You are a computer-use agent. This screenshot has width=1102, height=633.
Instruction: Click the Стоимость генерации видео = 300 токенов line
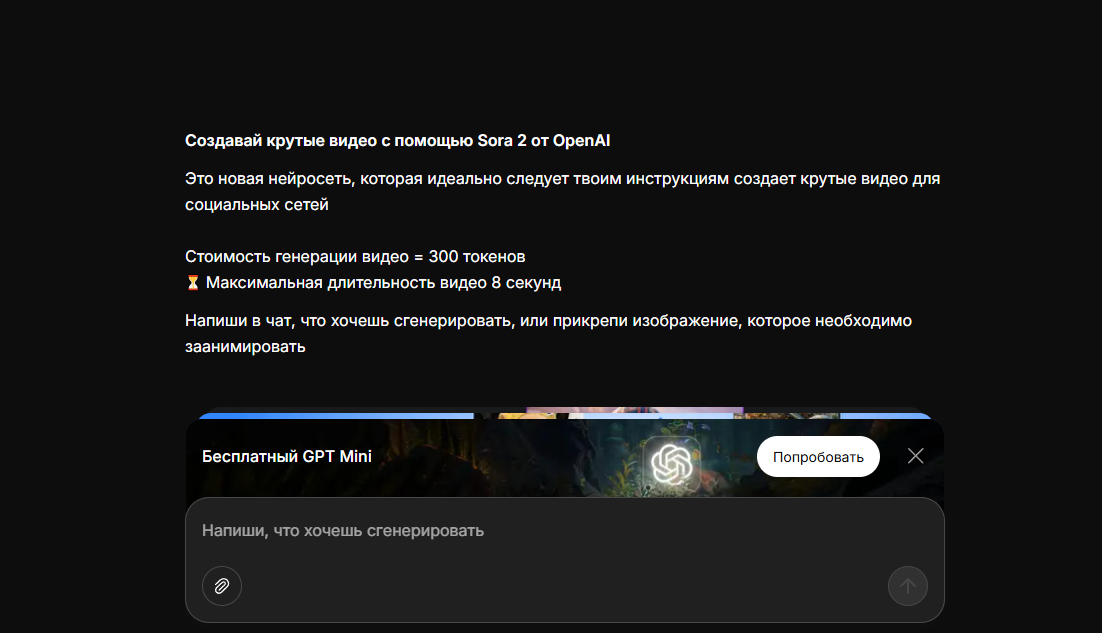pos(355,256)
